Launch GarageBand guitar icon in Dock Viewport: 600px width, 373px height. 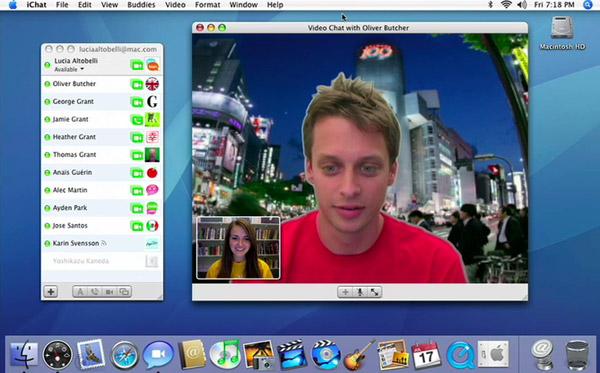pyautogui.click(x=359, y=354)
